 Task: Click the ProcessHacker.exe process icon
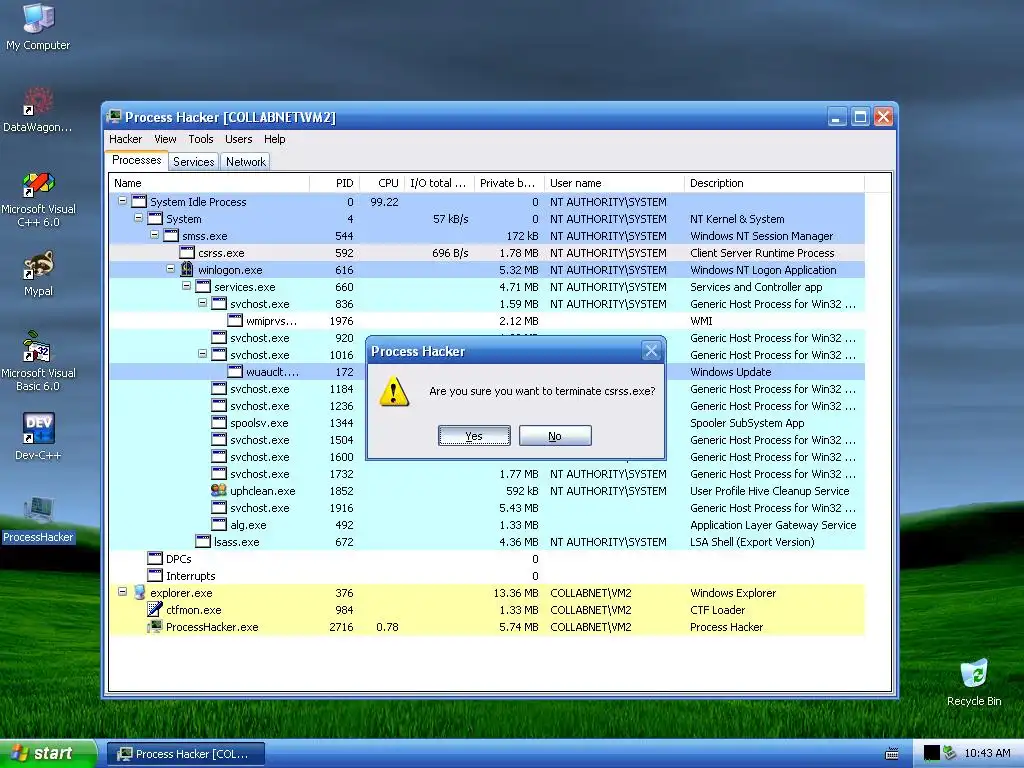155,626
